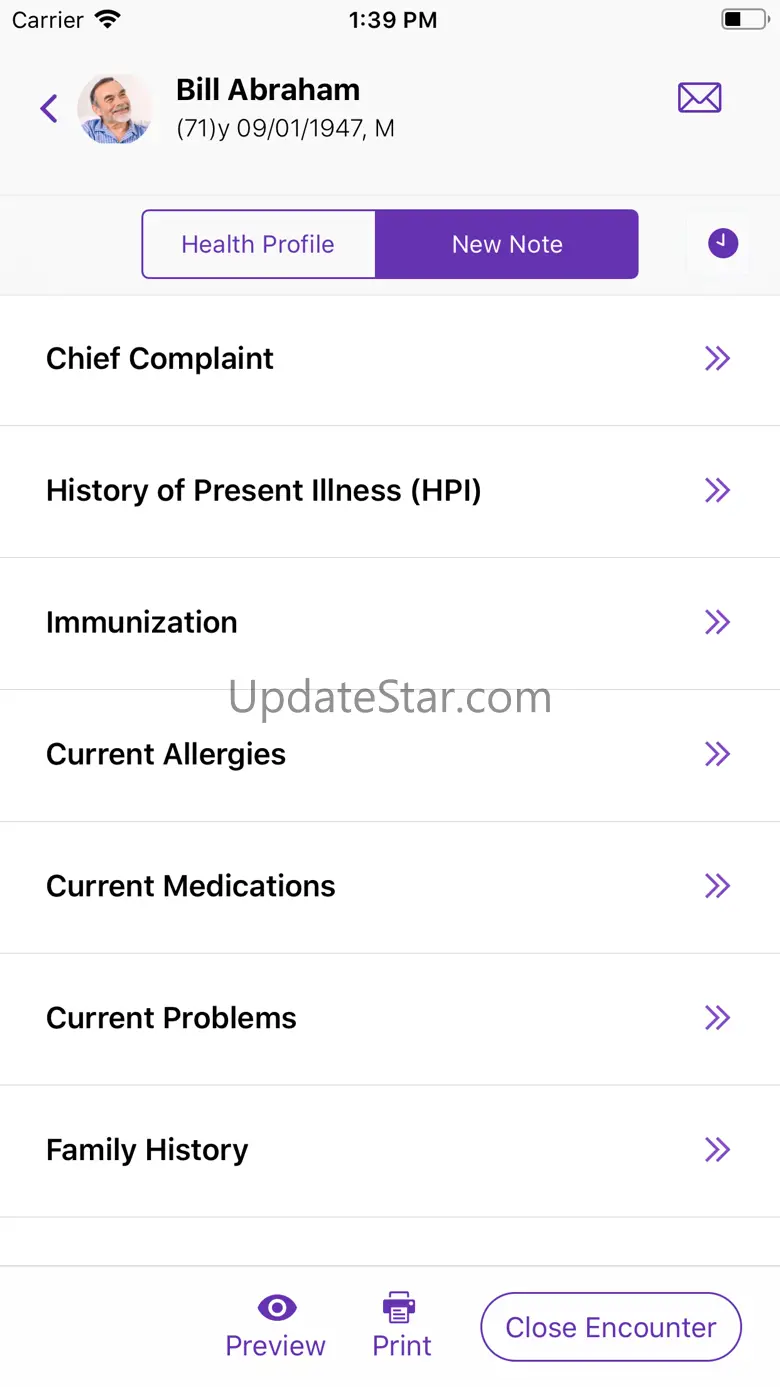The image size is (780, 1387).
Task: Click the Print printer icon
Action: [400, 1307]
